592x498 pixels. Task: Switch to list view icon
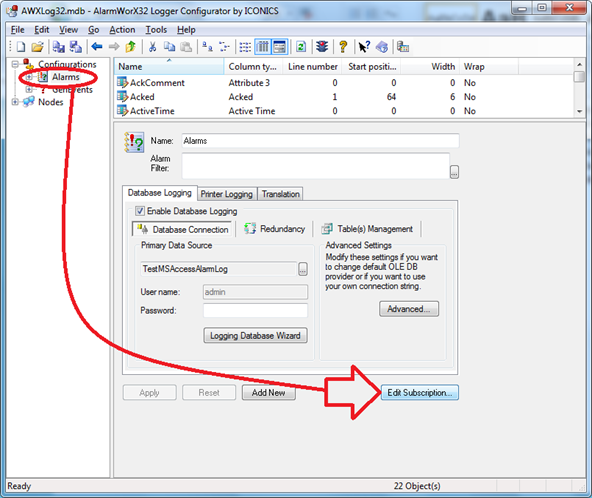click(245, 47)
